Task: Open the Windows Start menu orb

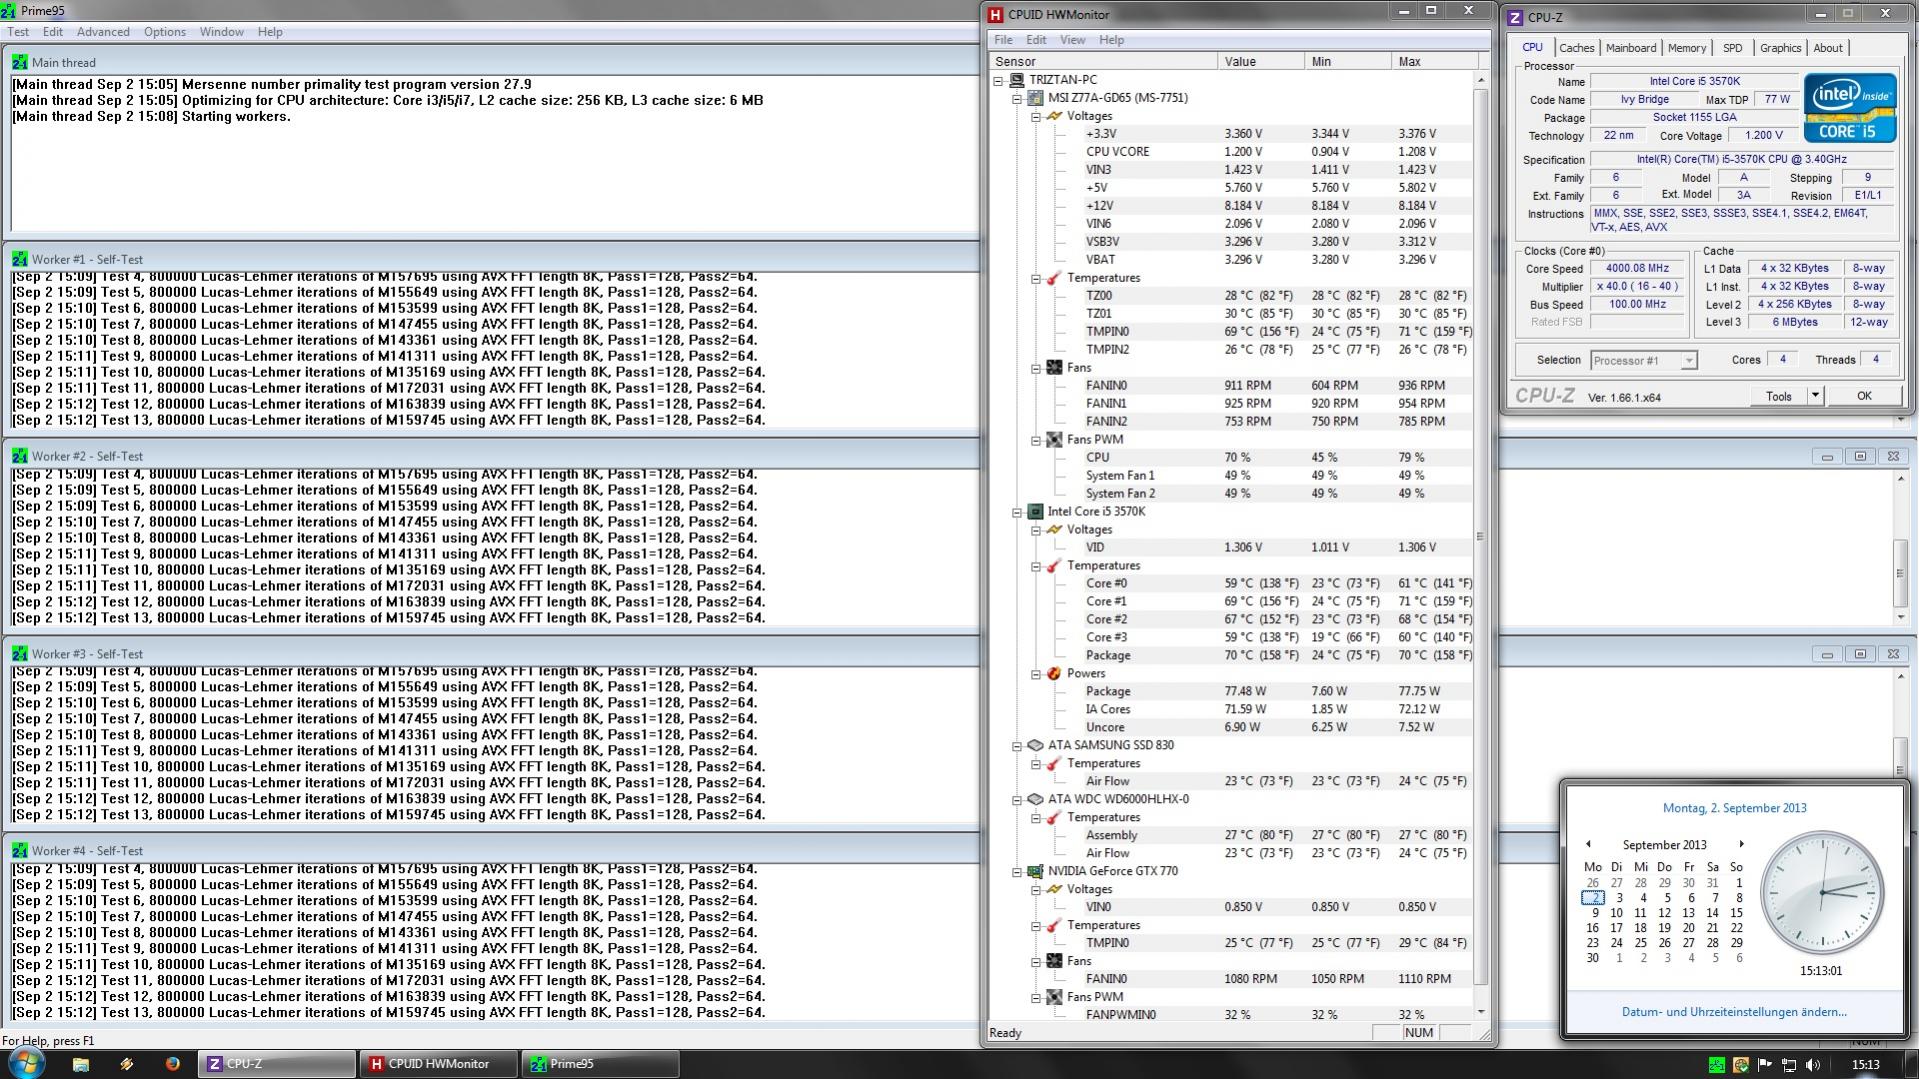Action: (x=25, y=1063)
